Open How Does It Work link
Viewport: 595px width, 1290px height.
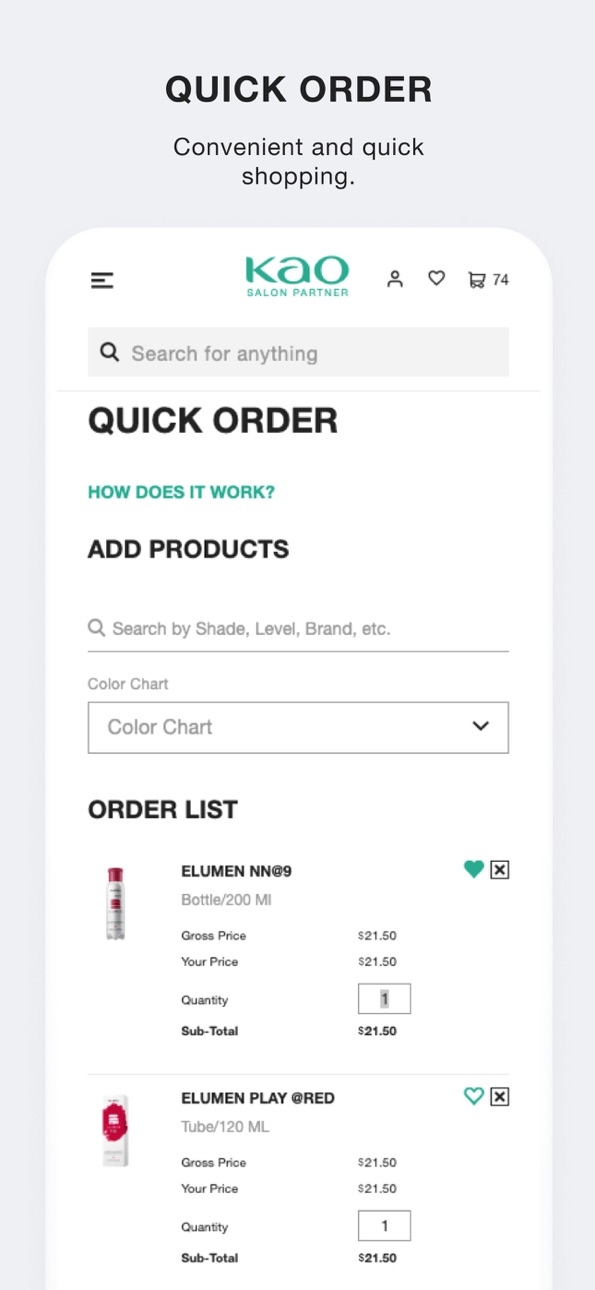[181, 492]
